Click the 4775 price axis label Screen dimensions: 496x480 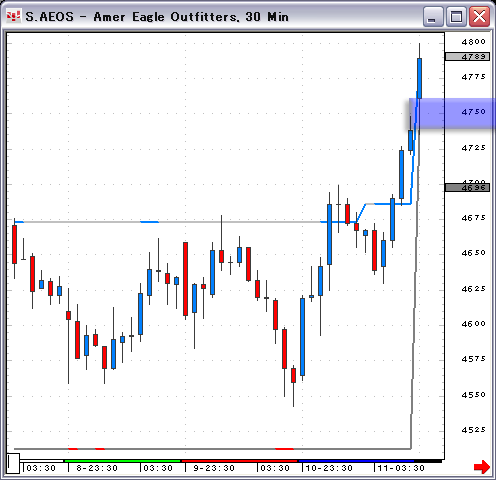[x=473, y=77]
